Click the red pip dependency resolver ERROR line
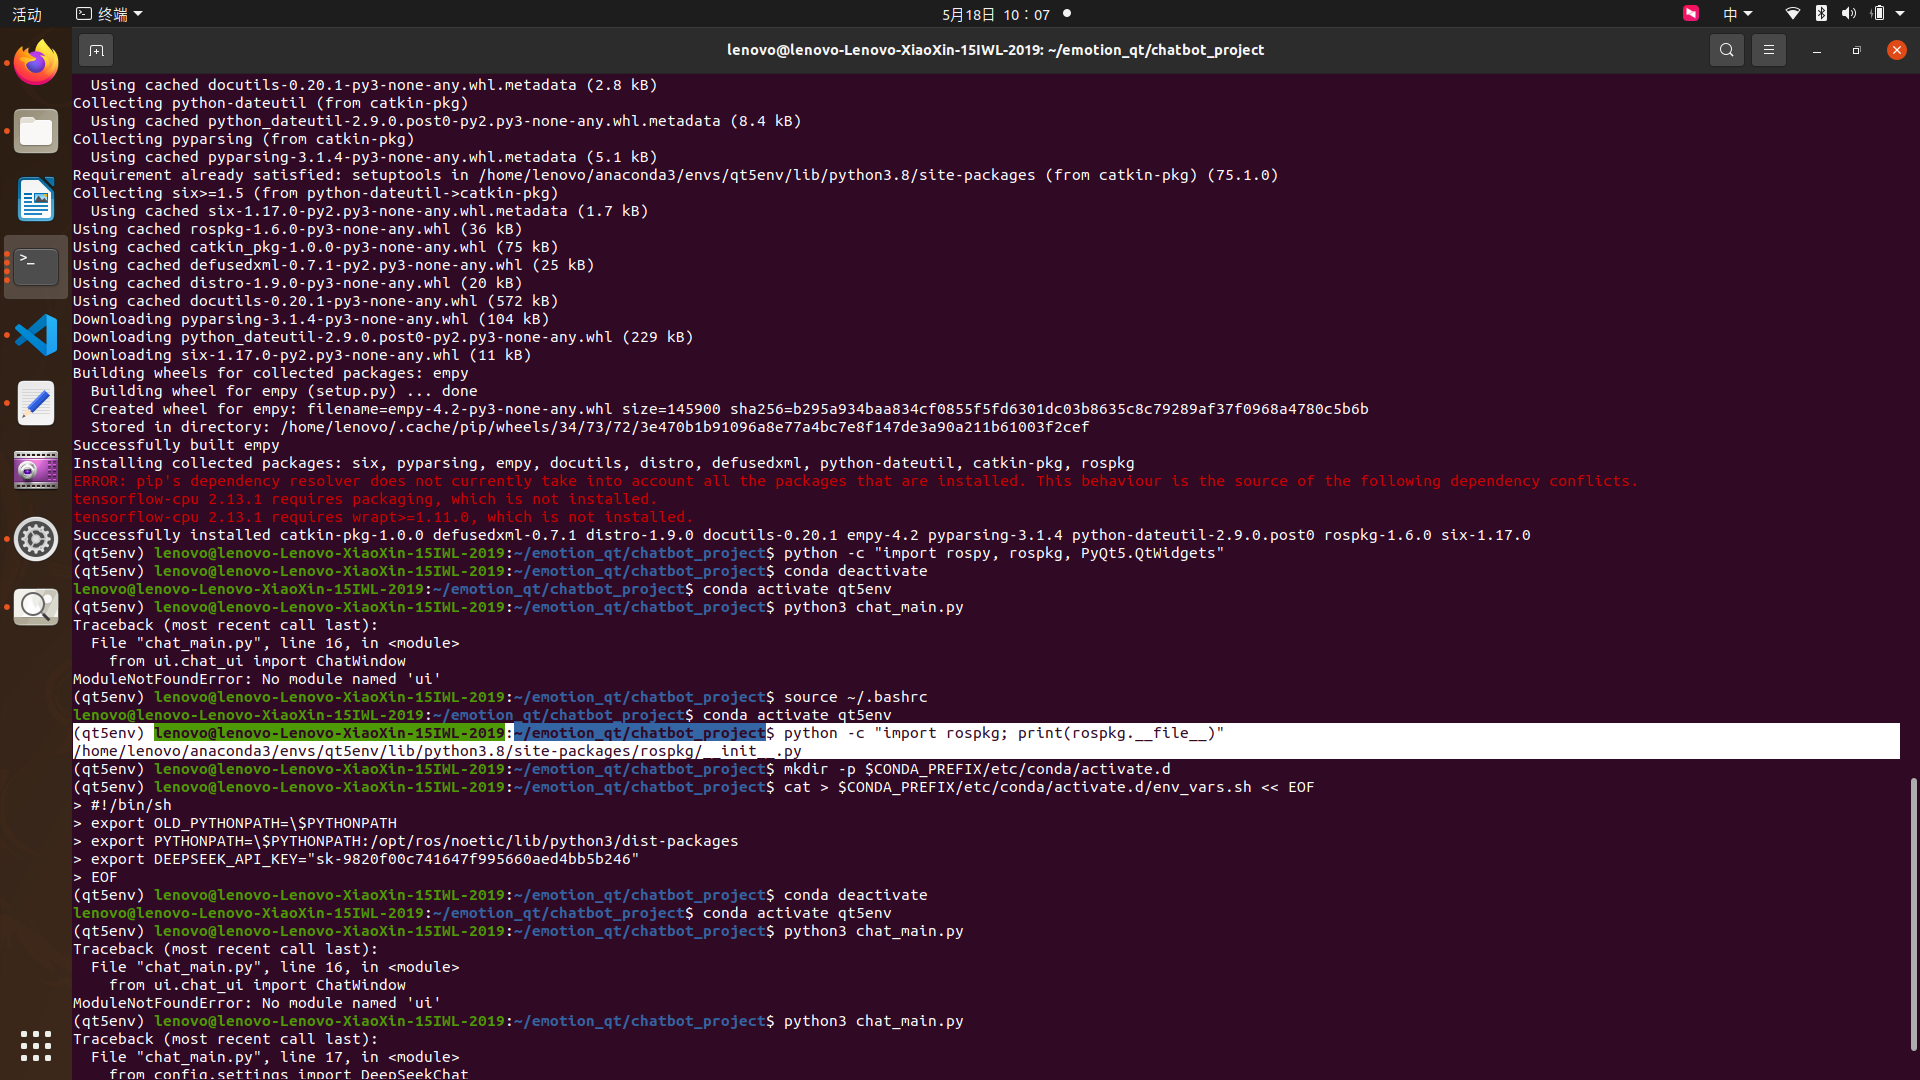Screen dimensions: 1920x1080 (x=855, y=481)
